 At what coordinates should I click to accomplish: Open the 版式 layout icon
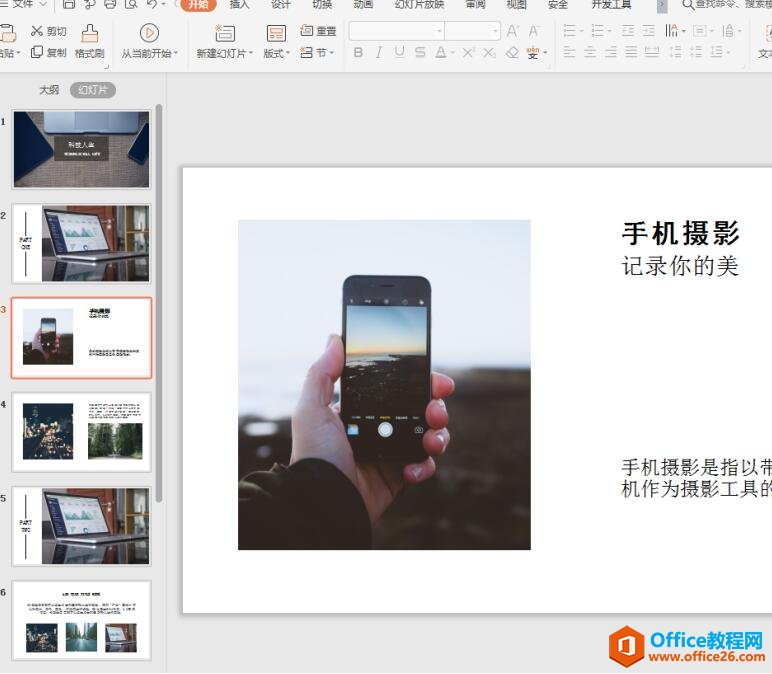click(276, 33)
